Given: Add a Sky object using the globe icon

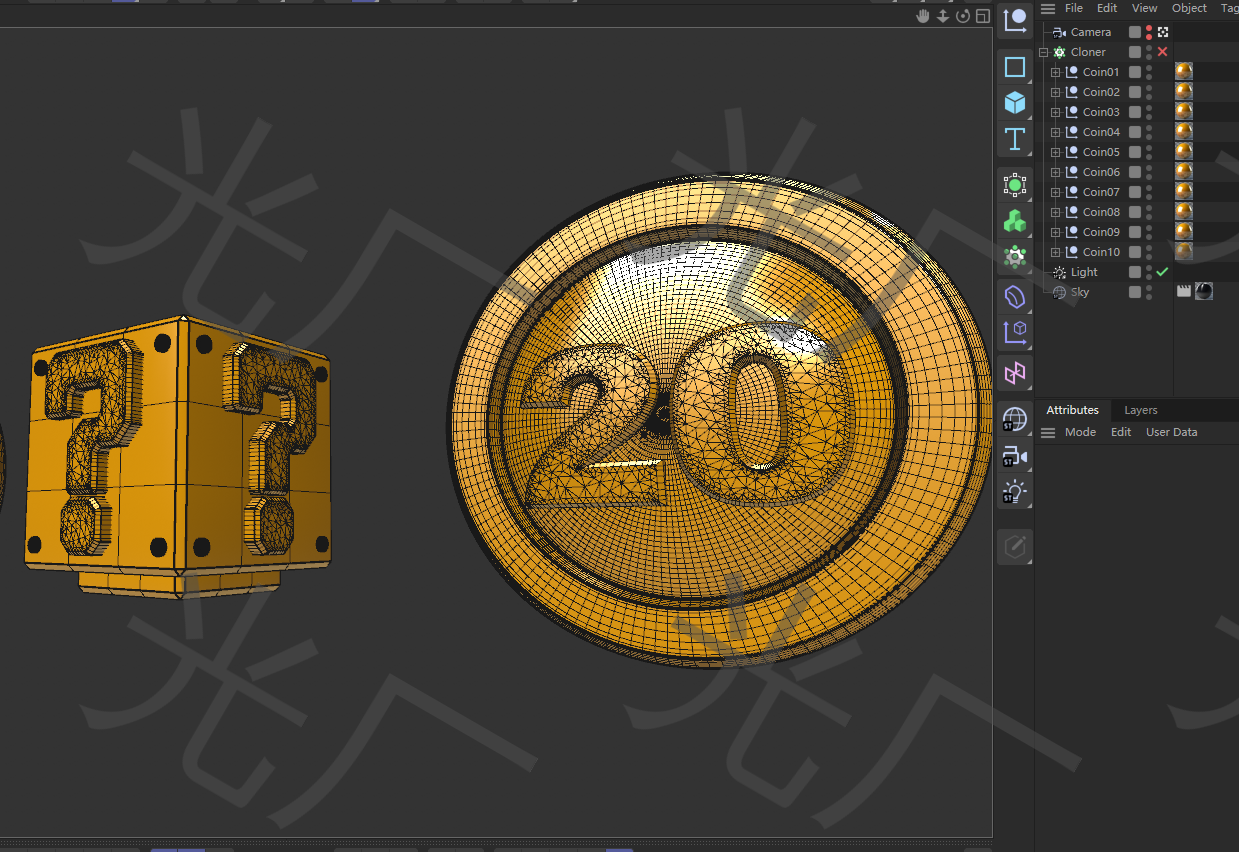Looking at the screenshot, I should pyautogui.click(x=1014, y=420).
